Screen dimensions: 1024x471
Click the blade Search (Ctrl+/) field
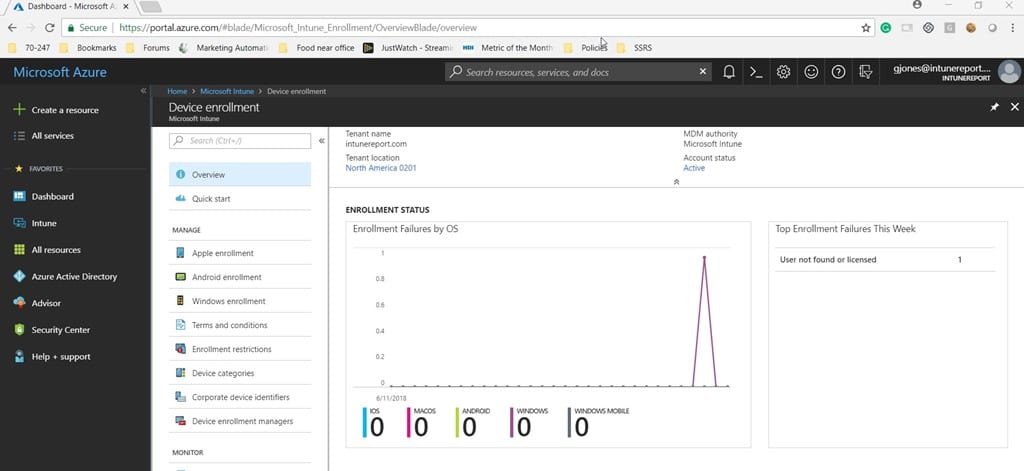point(240,140)
